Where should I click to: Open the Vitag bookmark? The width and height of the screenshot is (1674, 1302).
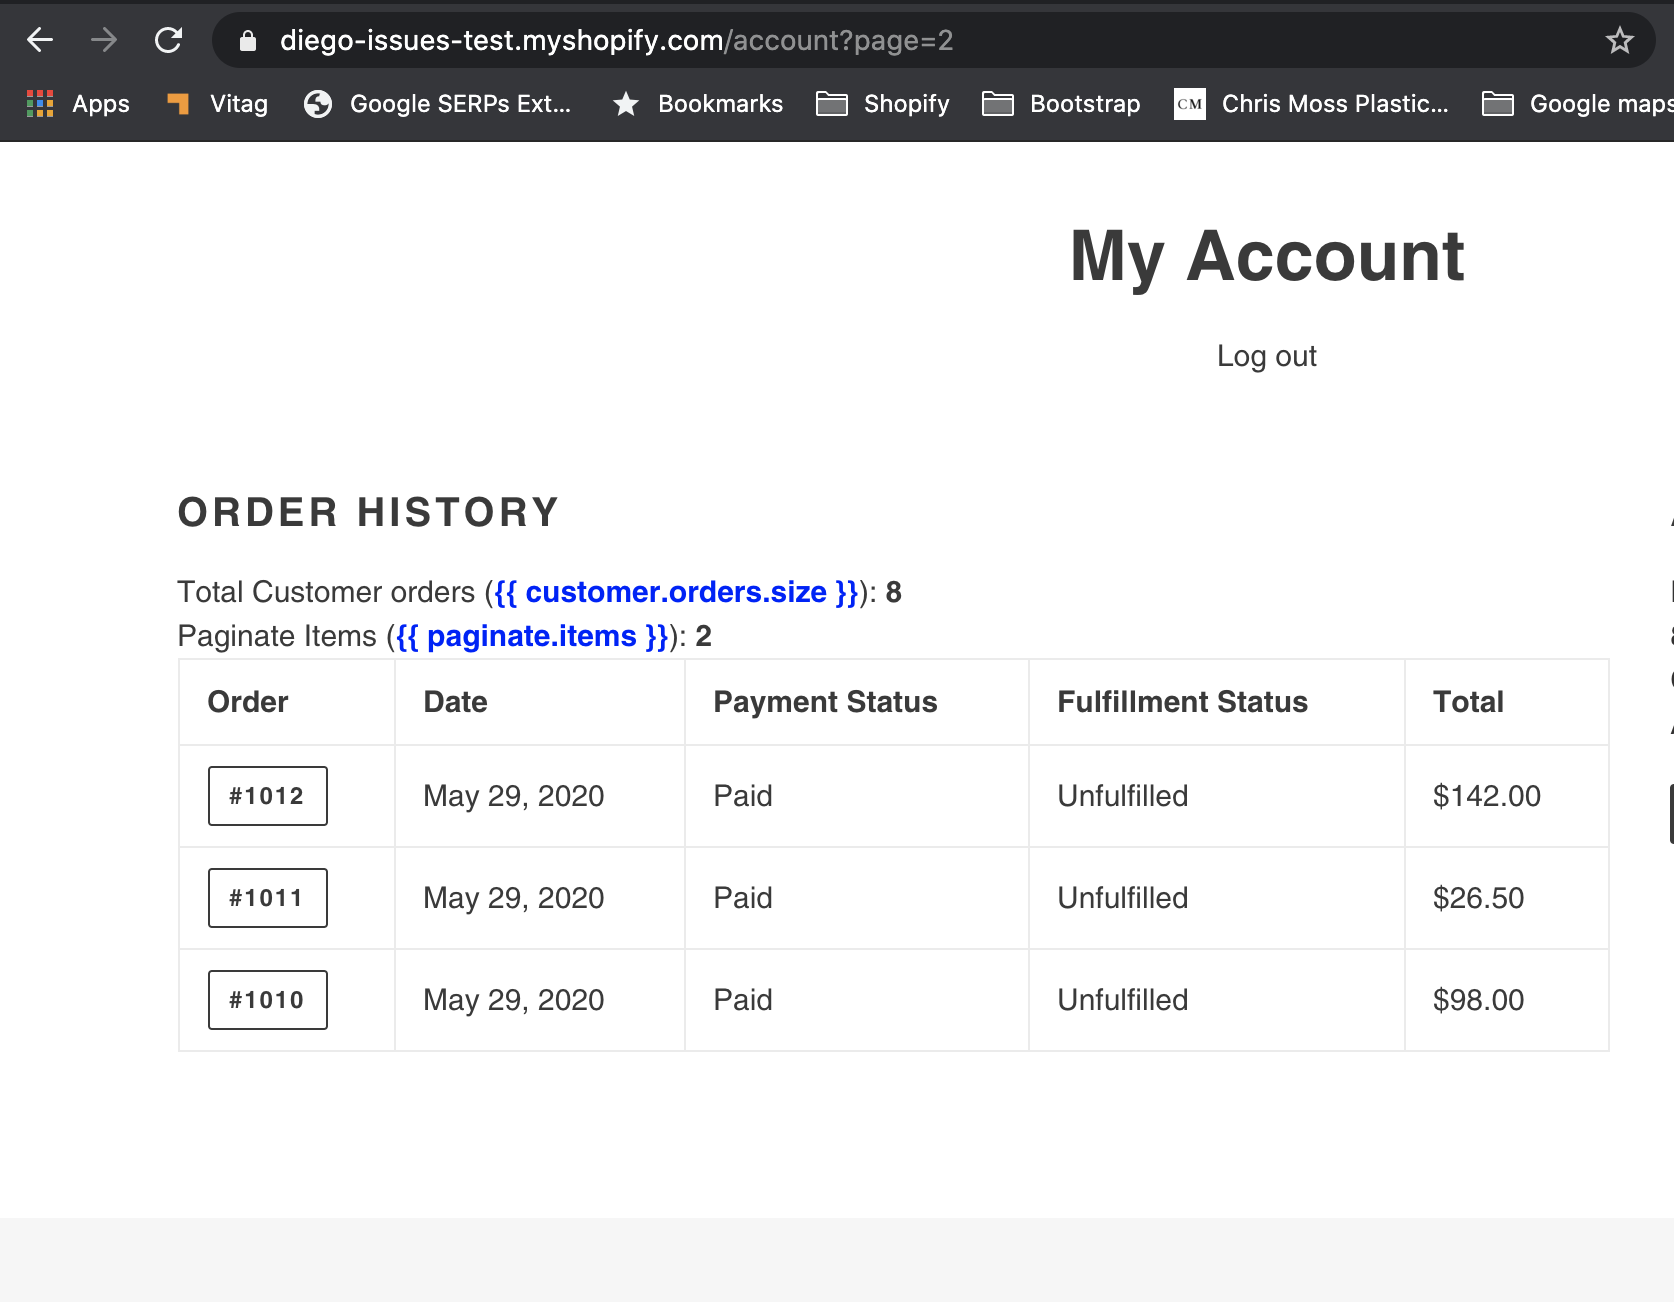point(218,104)
